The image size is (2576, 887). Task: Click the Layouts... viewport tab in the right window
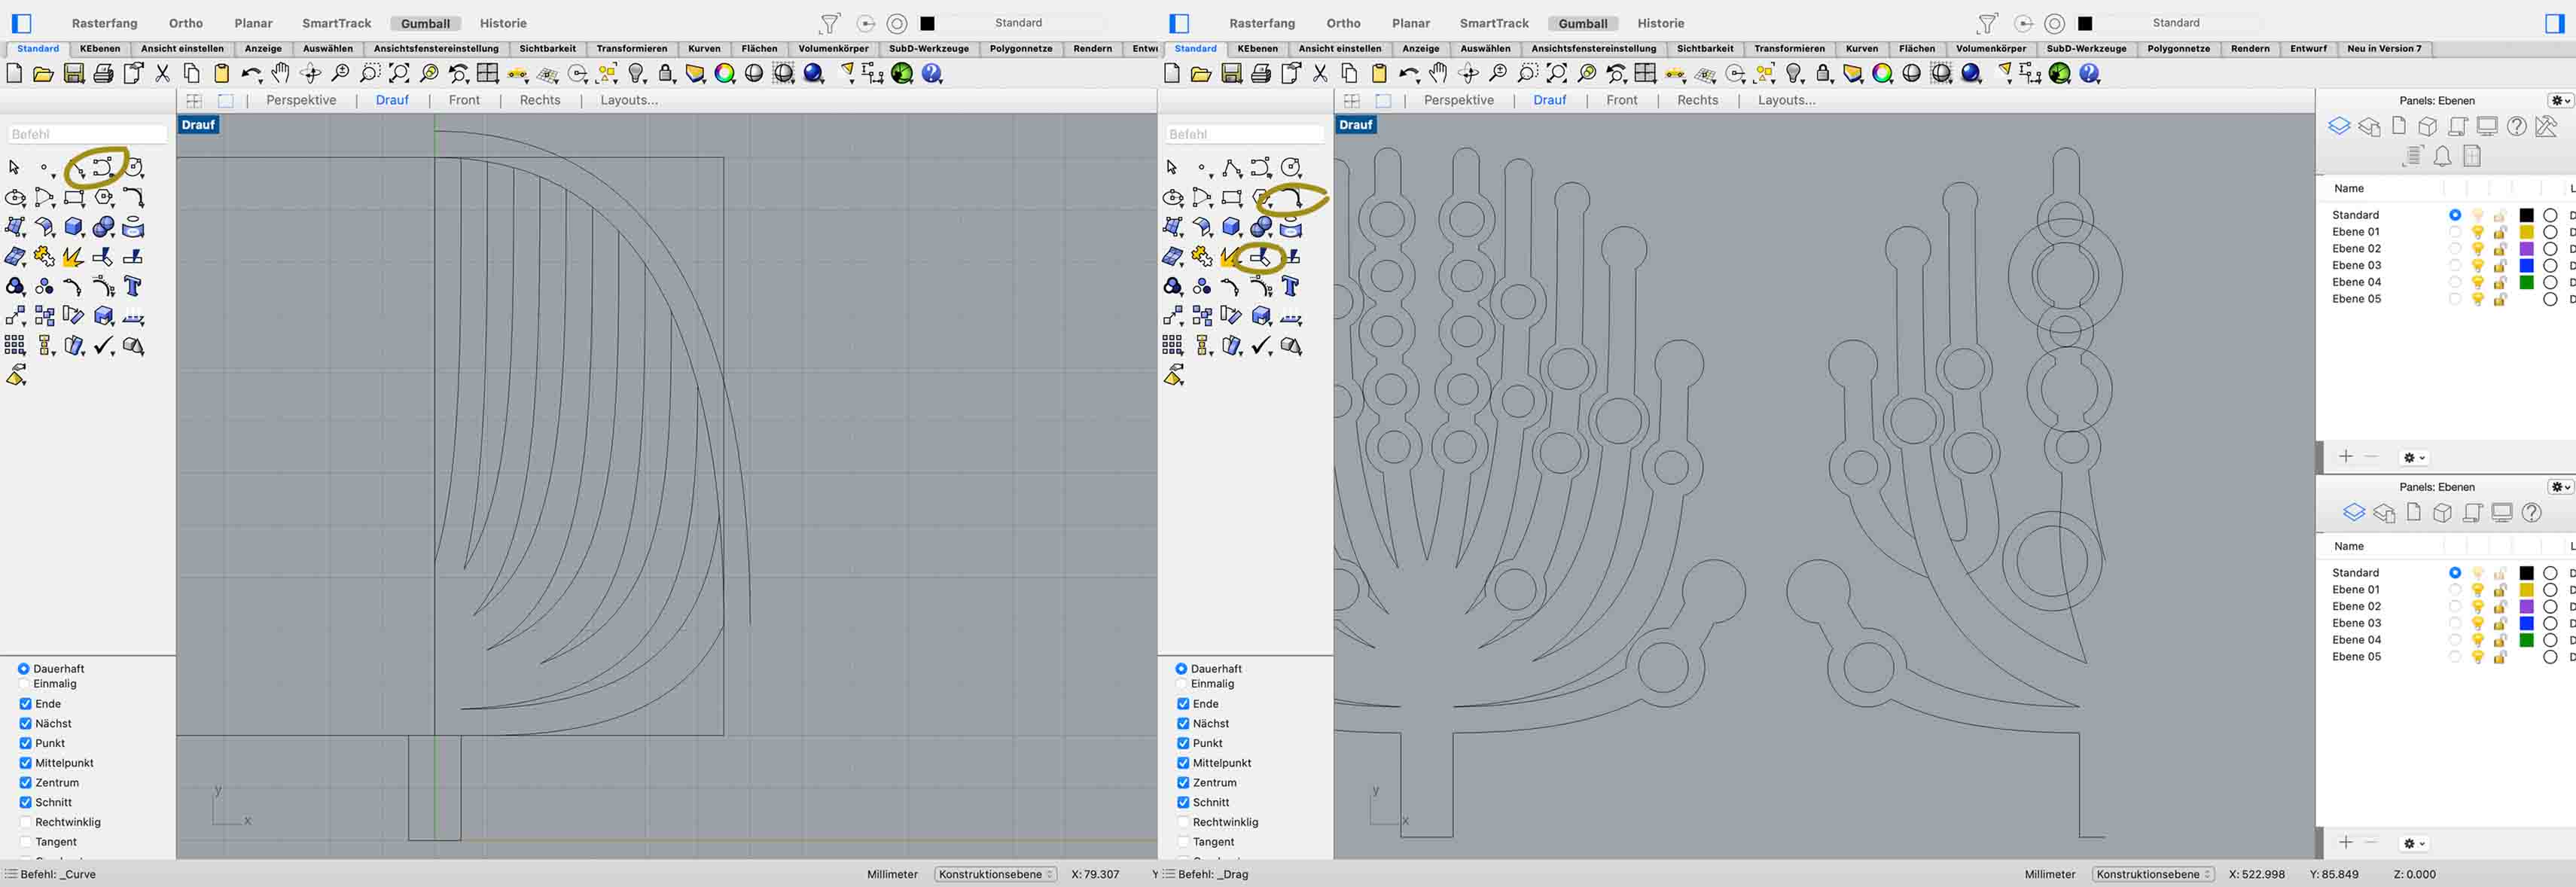1786,100
